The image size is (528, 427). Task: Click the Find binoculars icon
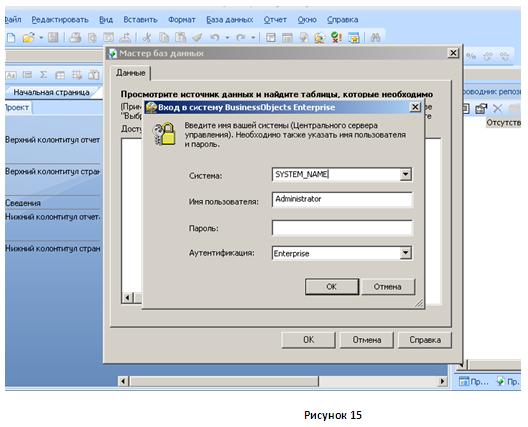[x=375, y=37]
